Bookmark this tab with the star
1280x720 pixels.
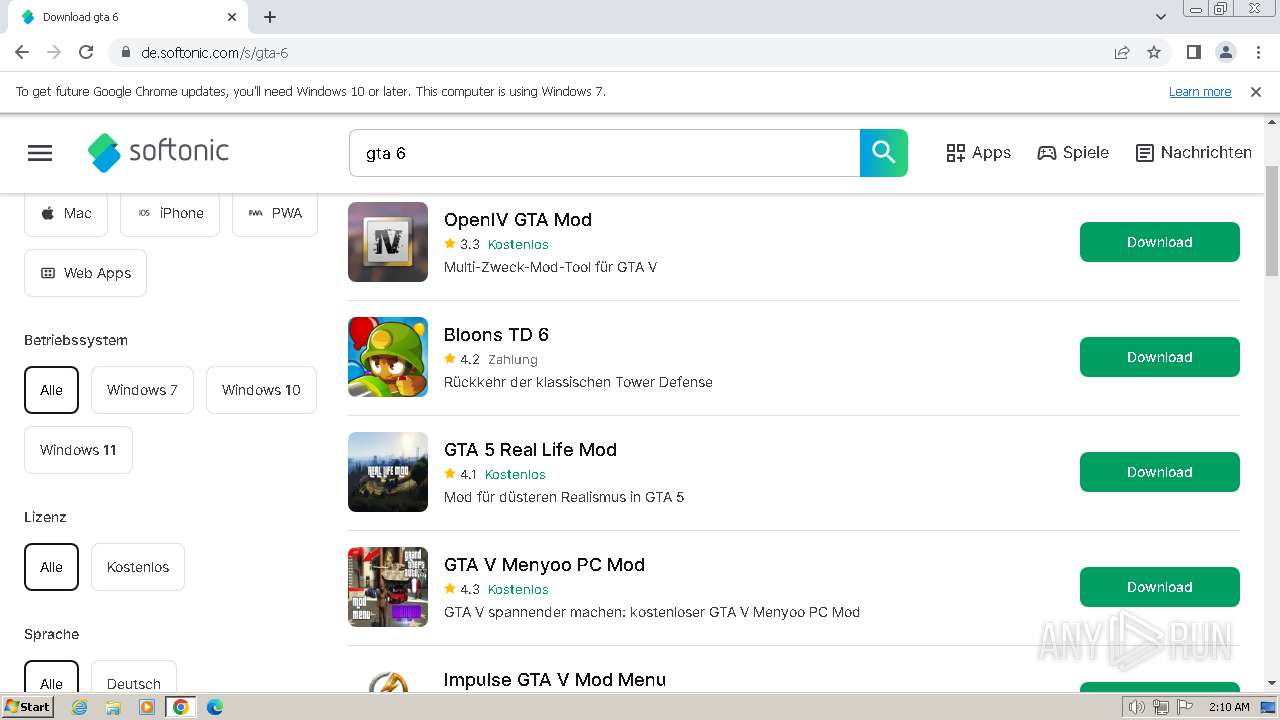(x=1154, y=52)
